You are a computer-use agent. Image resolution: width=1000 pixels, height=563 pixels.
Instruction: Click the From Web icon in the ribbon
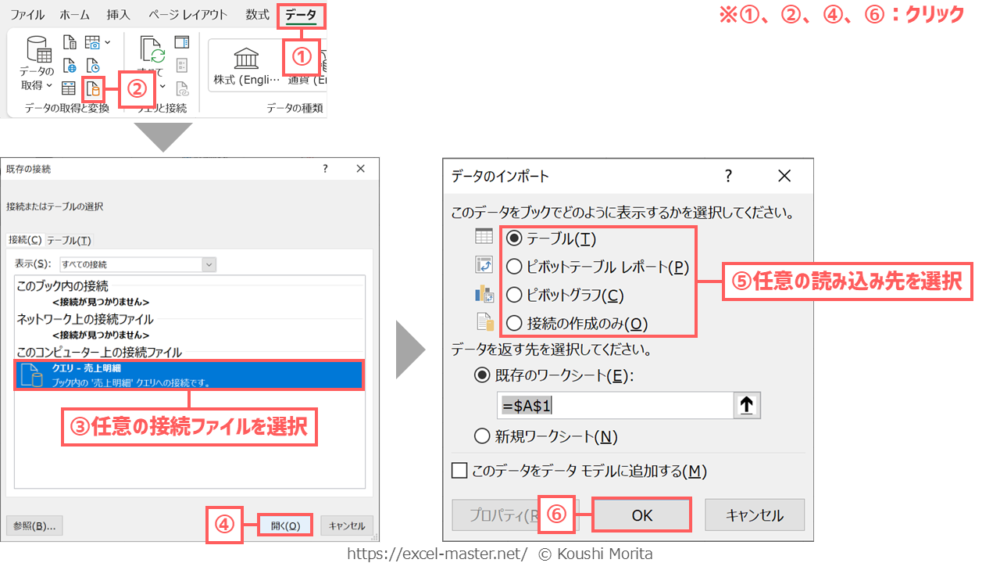(68, 66)
